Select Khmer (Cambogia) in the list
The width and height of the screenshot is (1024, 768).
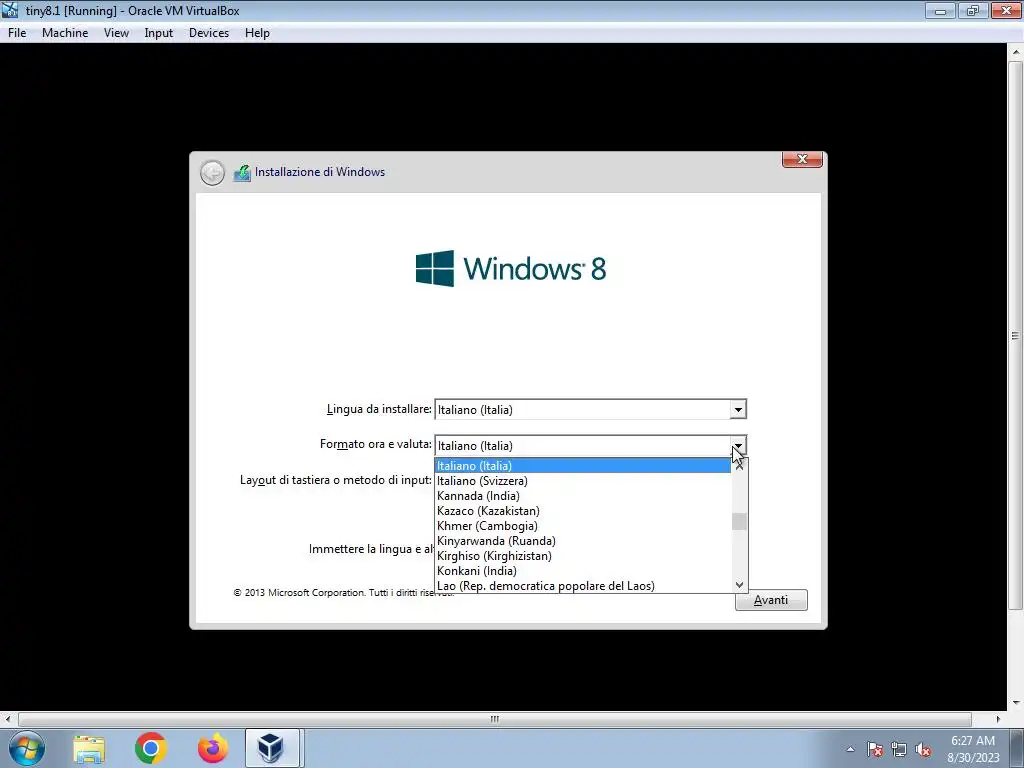pyautogui.click(x=583, y=526)
